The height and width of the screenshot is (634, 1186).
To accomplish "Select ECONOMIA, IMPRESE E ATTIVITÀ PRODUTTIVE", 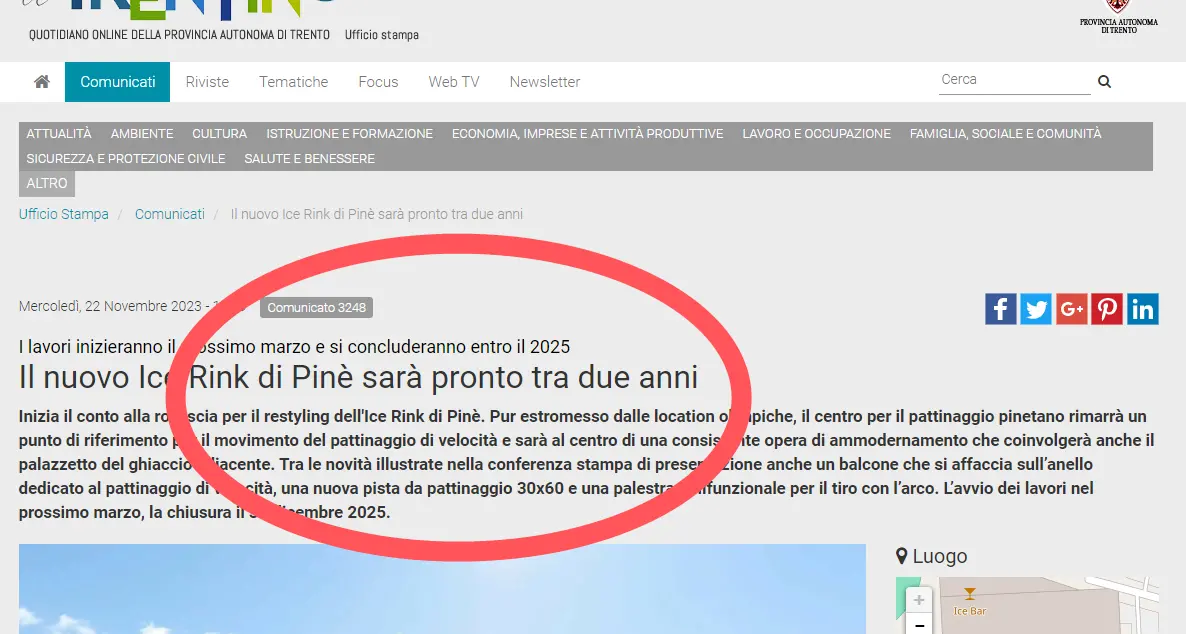I will pos(588,133).
